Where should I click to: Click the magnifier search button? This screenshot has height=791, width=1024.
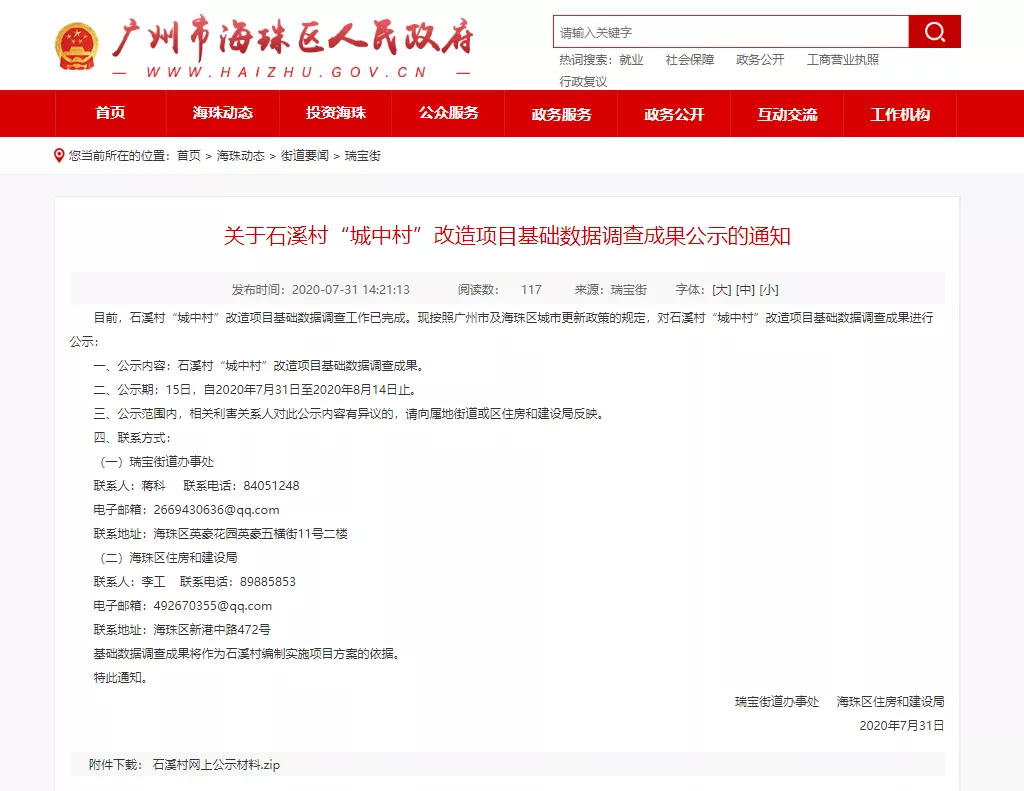coord(935,31)
